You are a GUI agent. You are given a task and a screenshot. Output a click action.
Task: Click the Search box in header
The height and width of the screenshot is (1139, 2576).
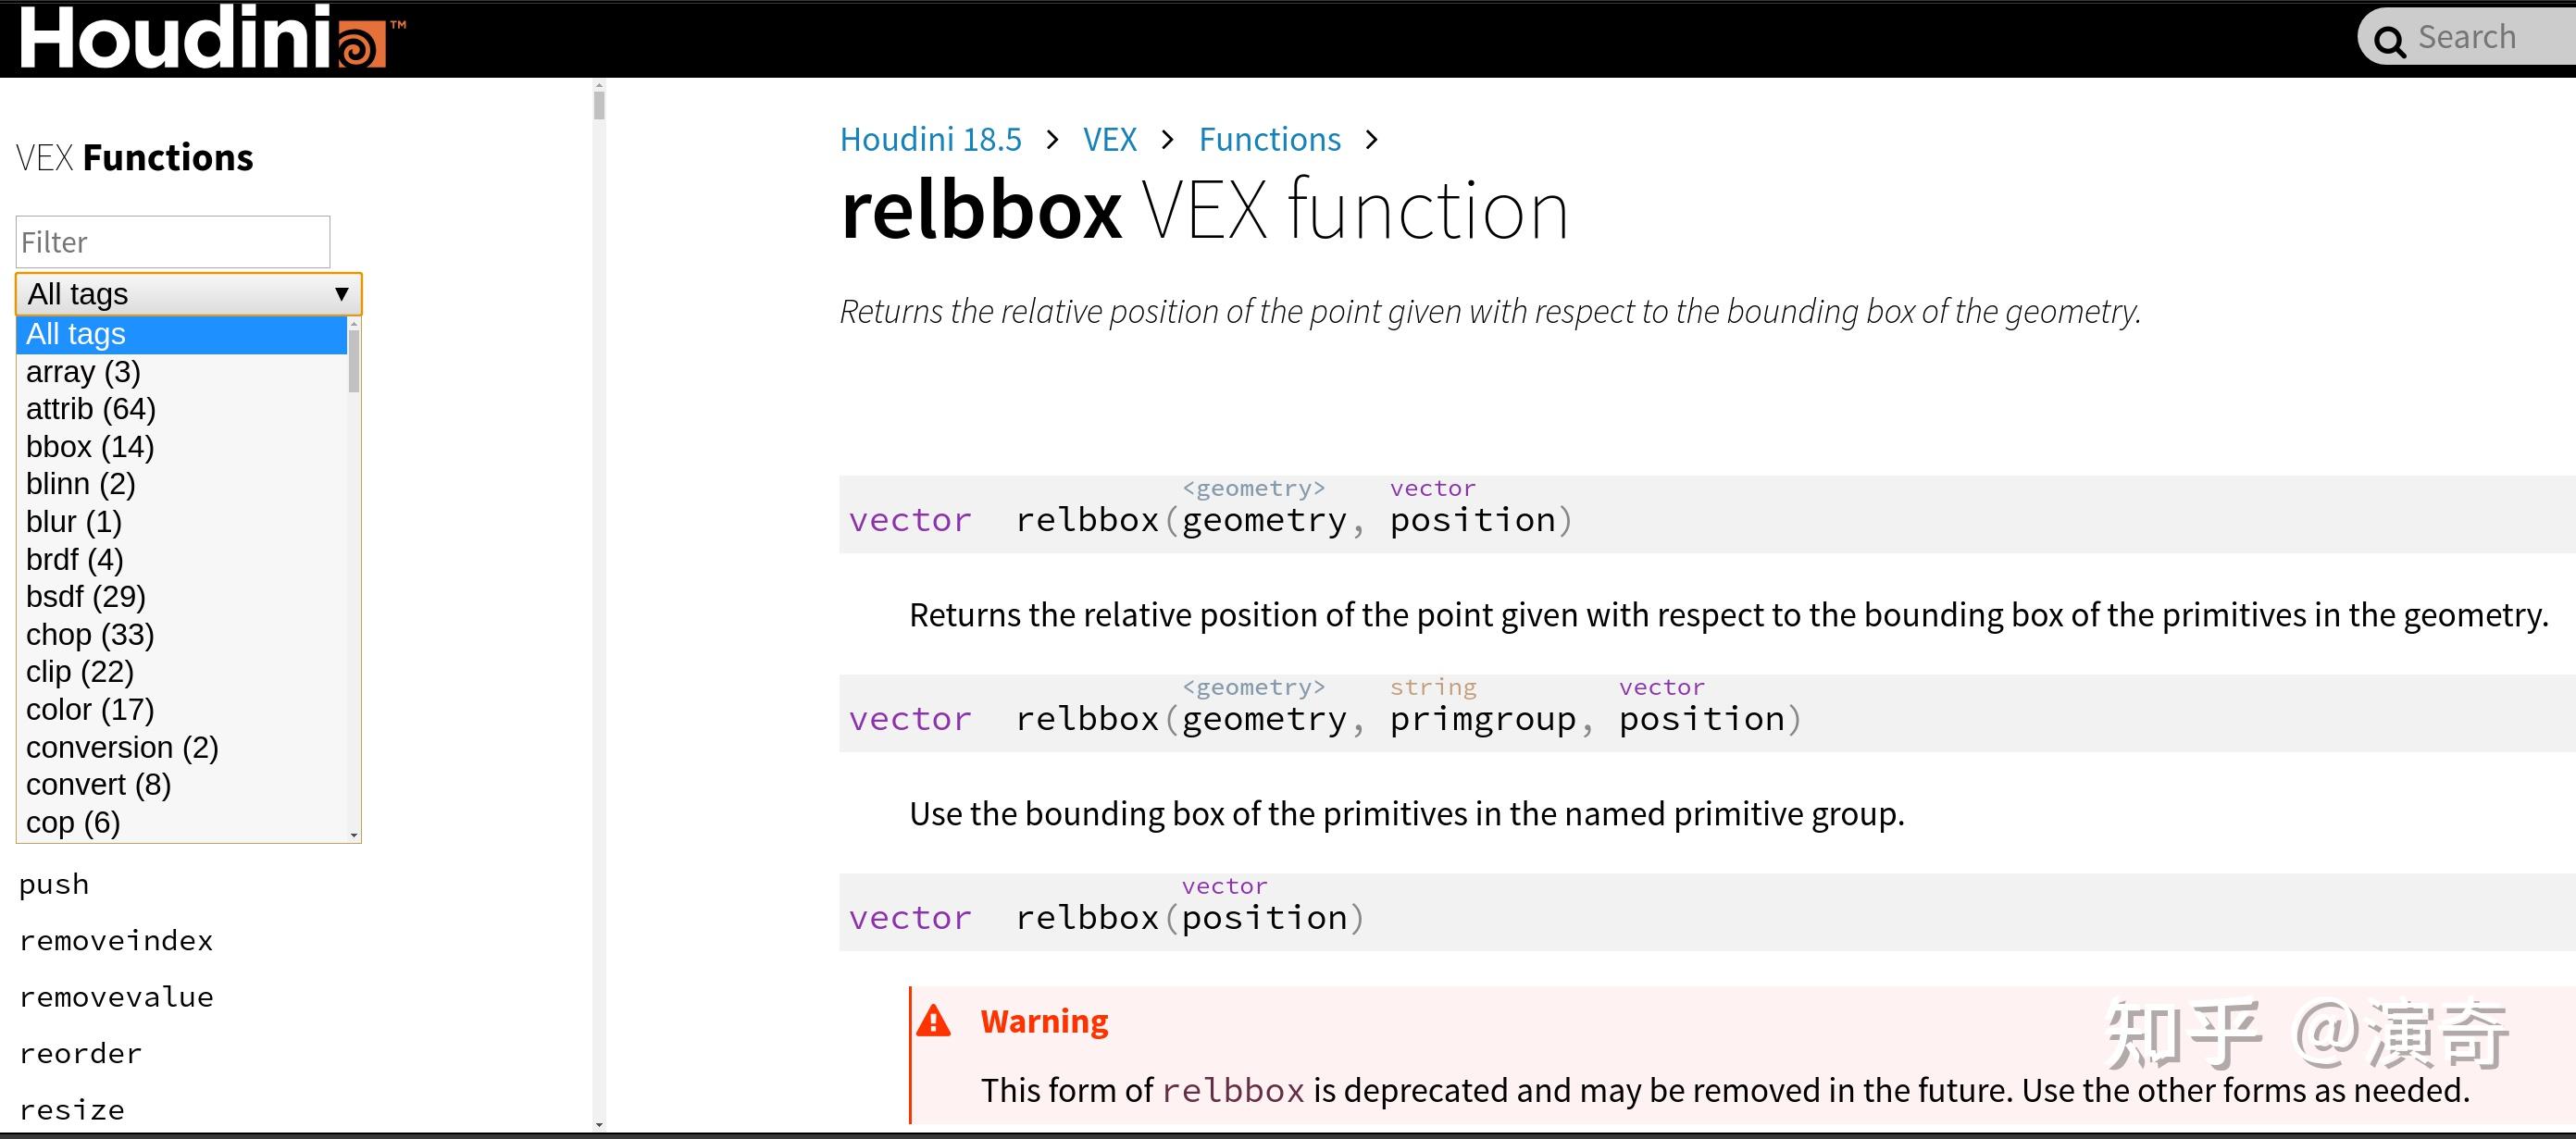coord(2480,38)
